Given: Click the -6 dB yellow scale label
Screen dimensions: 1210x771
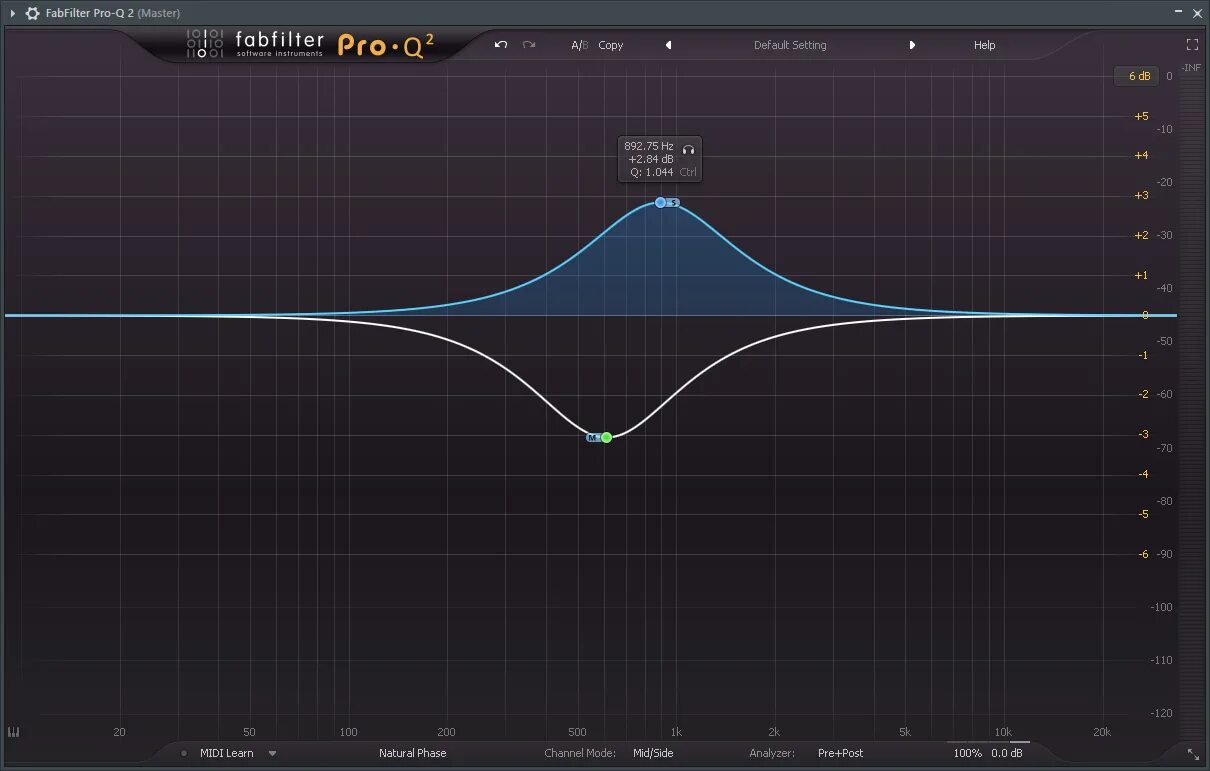Looking at the screenshot, I should (1142, 554).
